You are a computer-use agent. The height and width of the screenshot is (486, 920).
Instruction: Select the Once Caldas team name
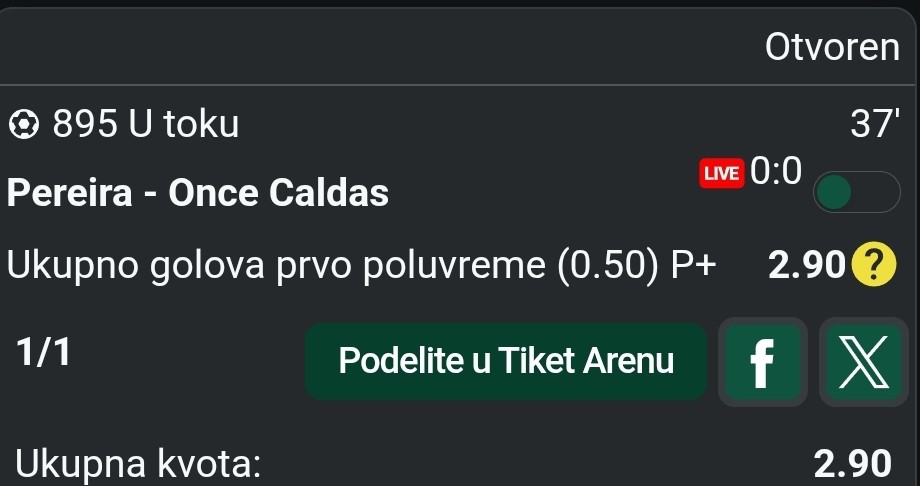tap(278, 192)
